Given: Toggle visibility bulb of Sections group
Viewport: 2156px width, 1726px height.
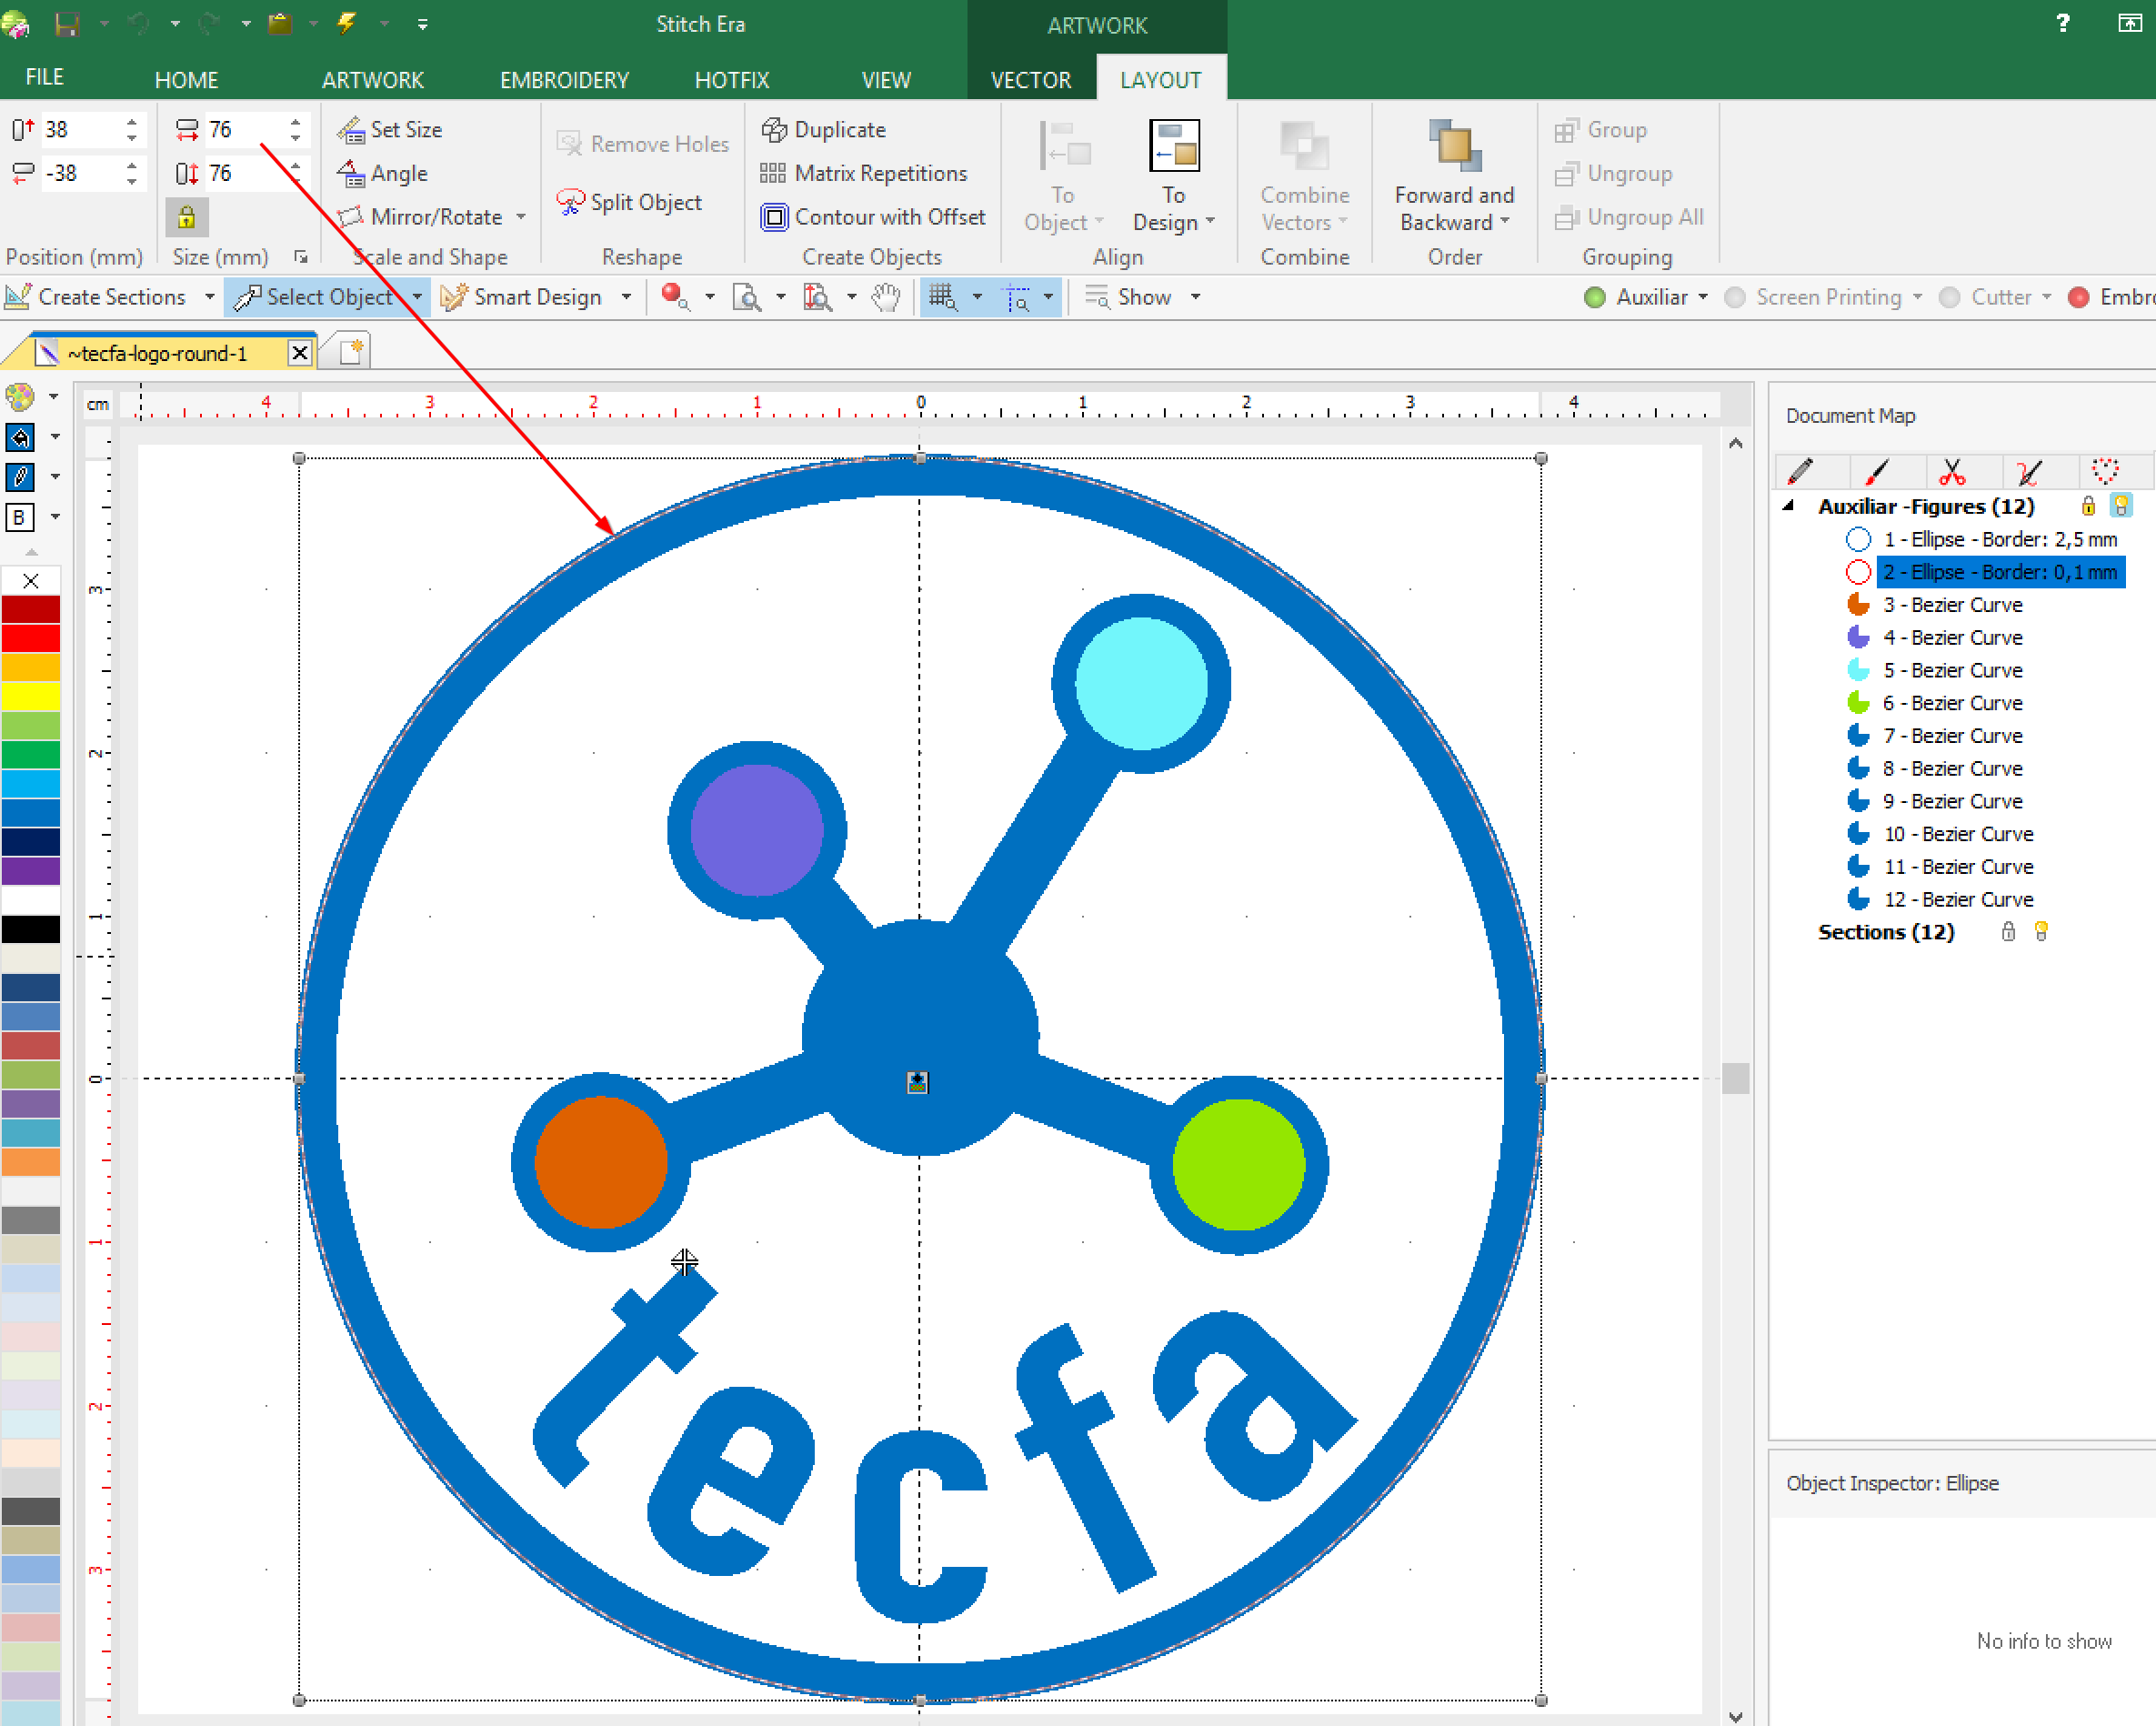Looking at the screenshot, I should tap(2041, 931).
